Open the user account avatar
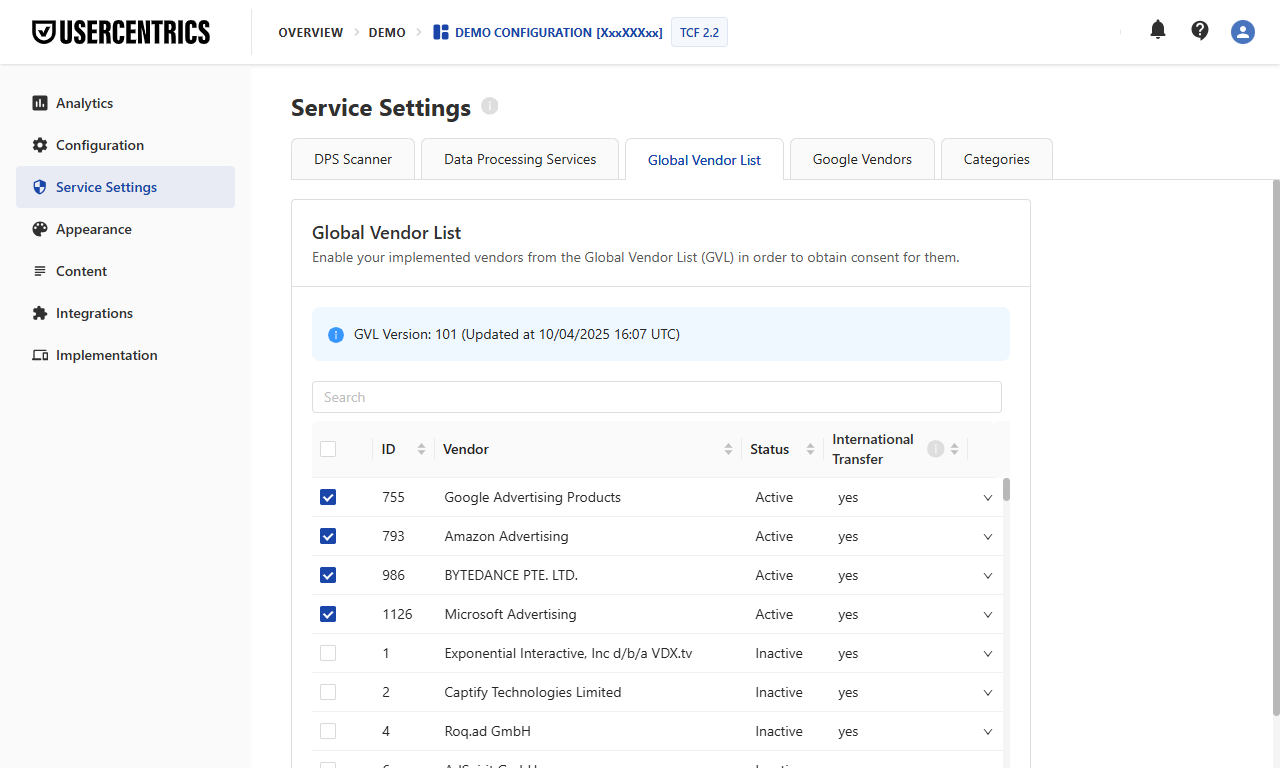This screenshot has height=768, width=1280. [1243, 32]
